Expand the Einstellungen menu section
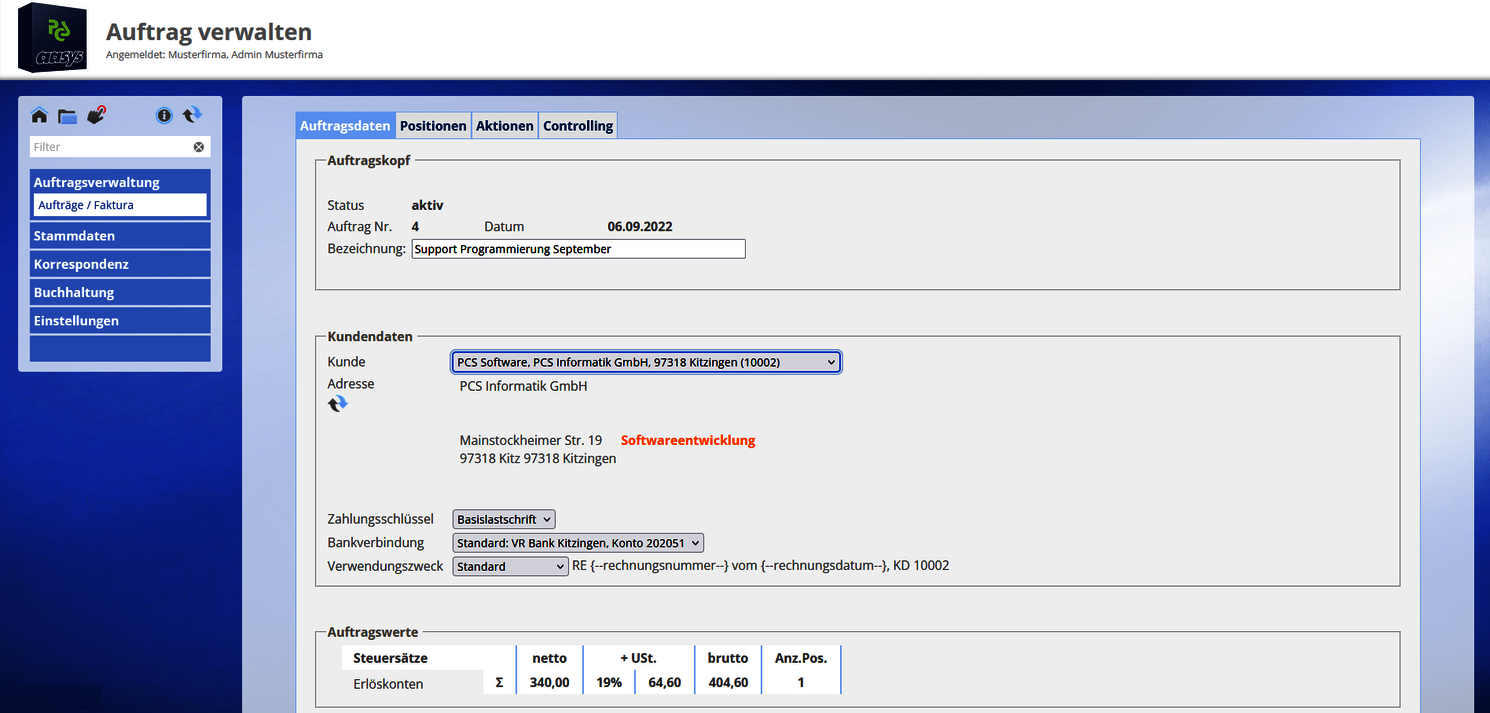This screenshot has width=1490, height=713. pos(120,321)
